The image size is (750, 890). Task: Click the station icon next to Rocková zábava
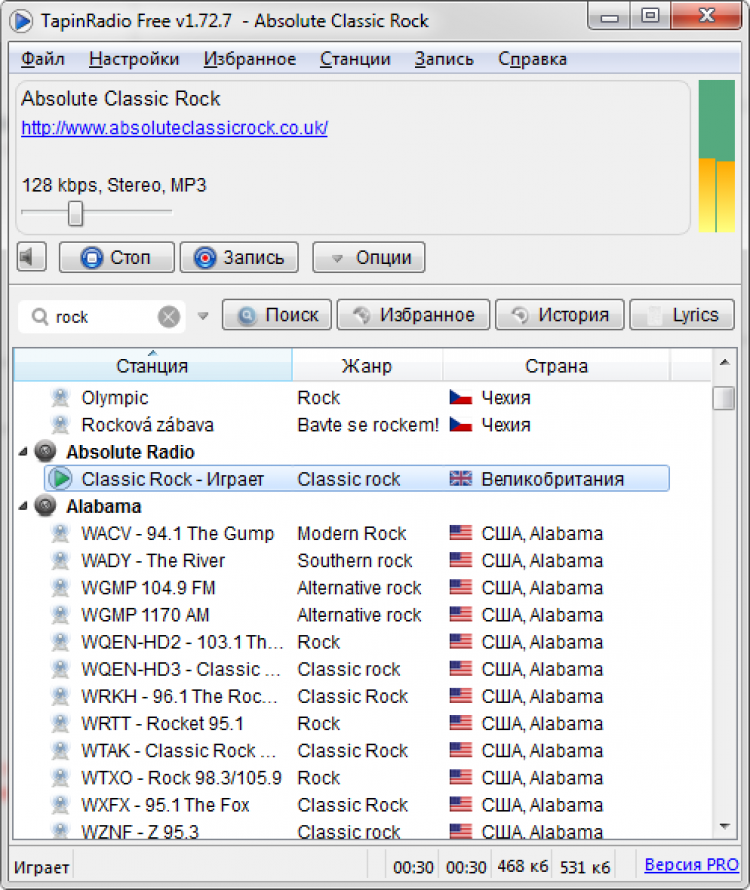(60, 424)
